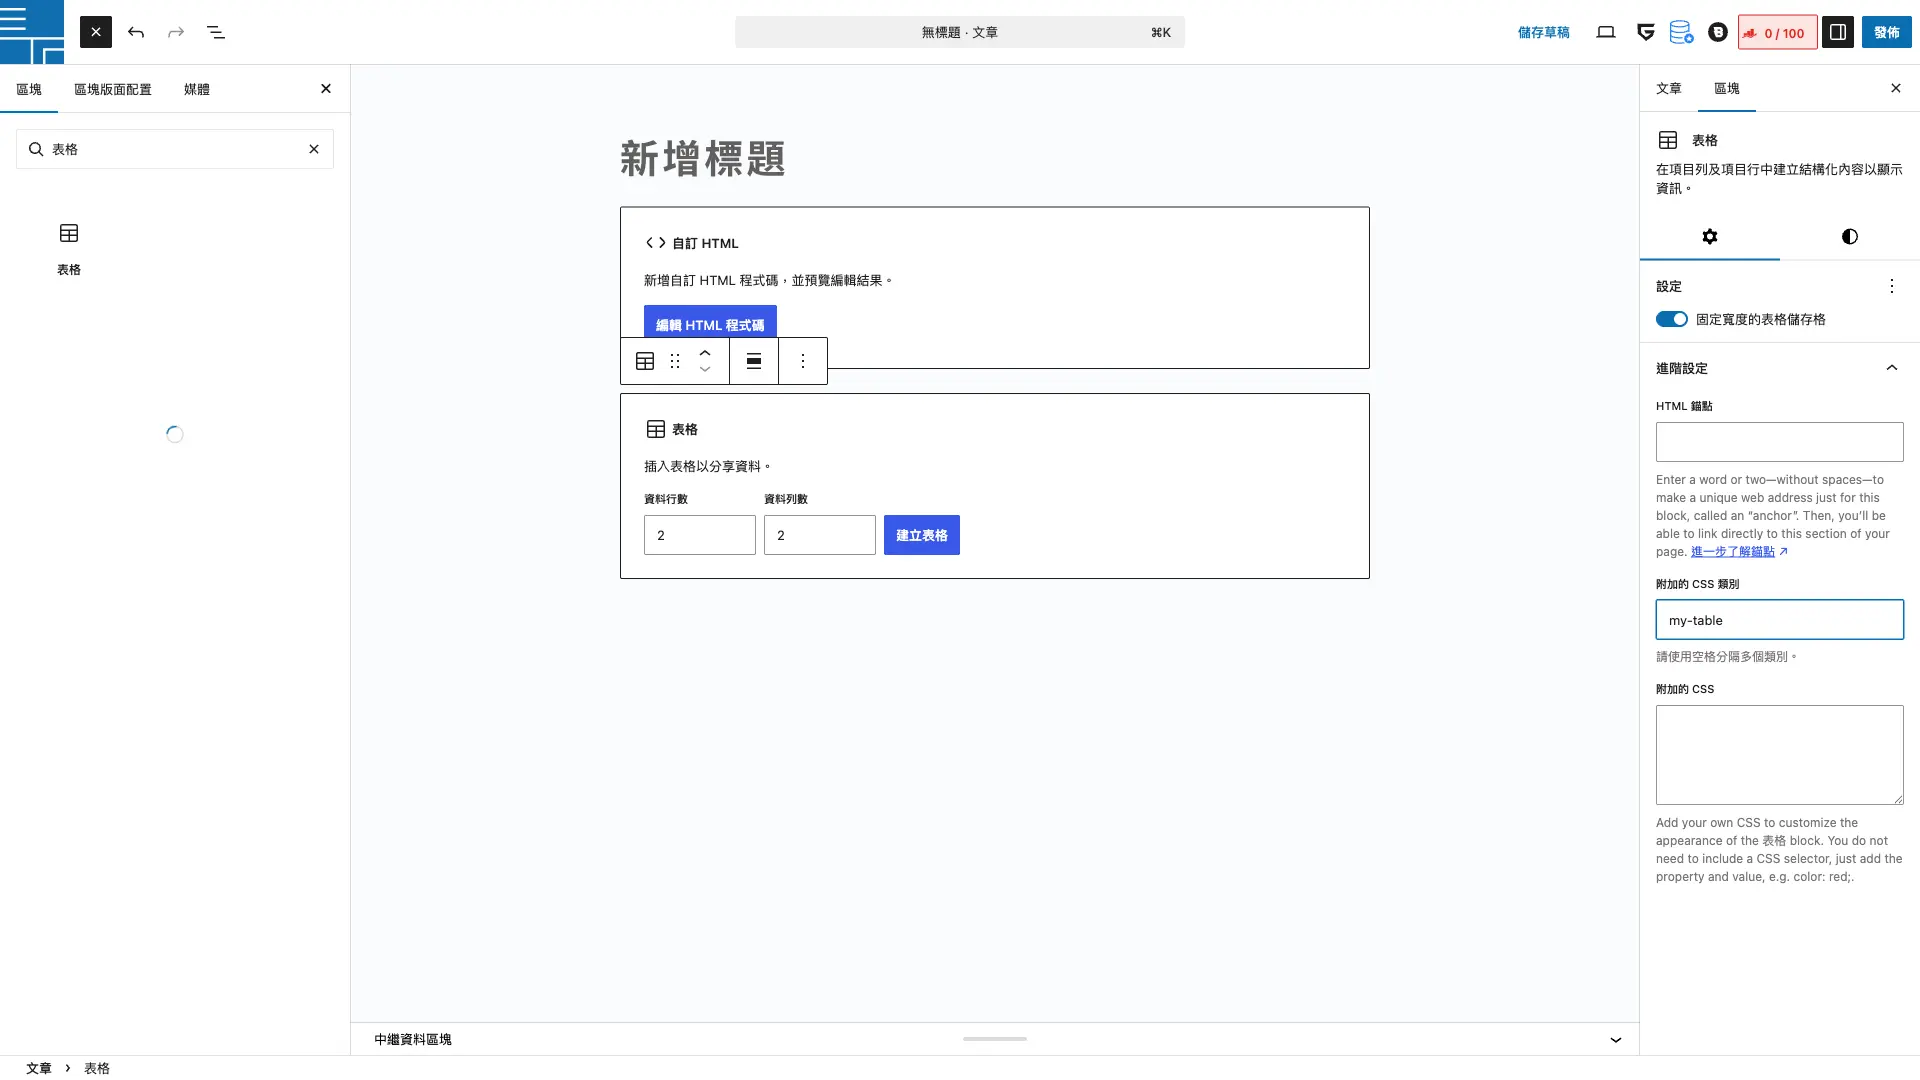The width and height of the screenshot is (1920, 1080).
Task: Click the search field containing 表格
Action: [x=175, y=149]
